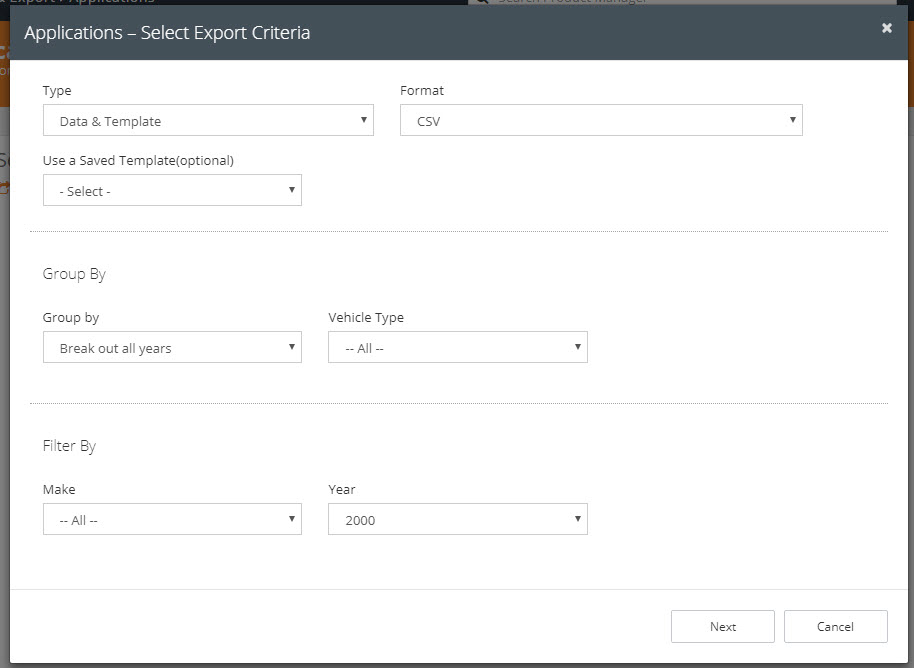This screenshot has width=914, height=668.
Task: Click the Next button
Action: (x=722, y=627)
